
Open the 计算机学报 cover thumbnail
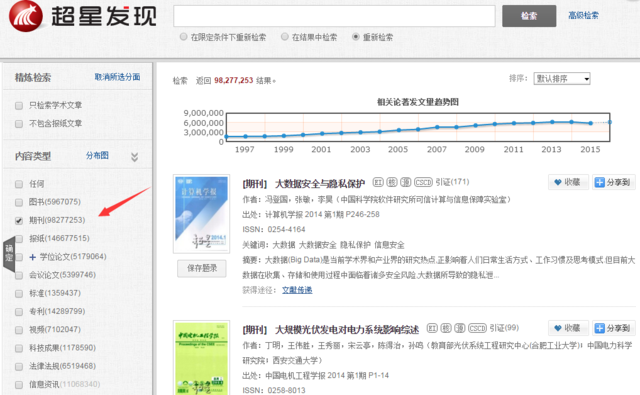coord(202,213)
